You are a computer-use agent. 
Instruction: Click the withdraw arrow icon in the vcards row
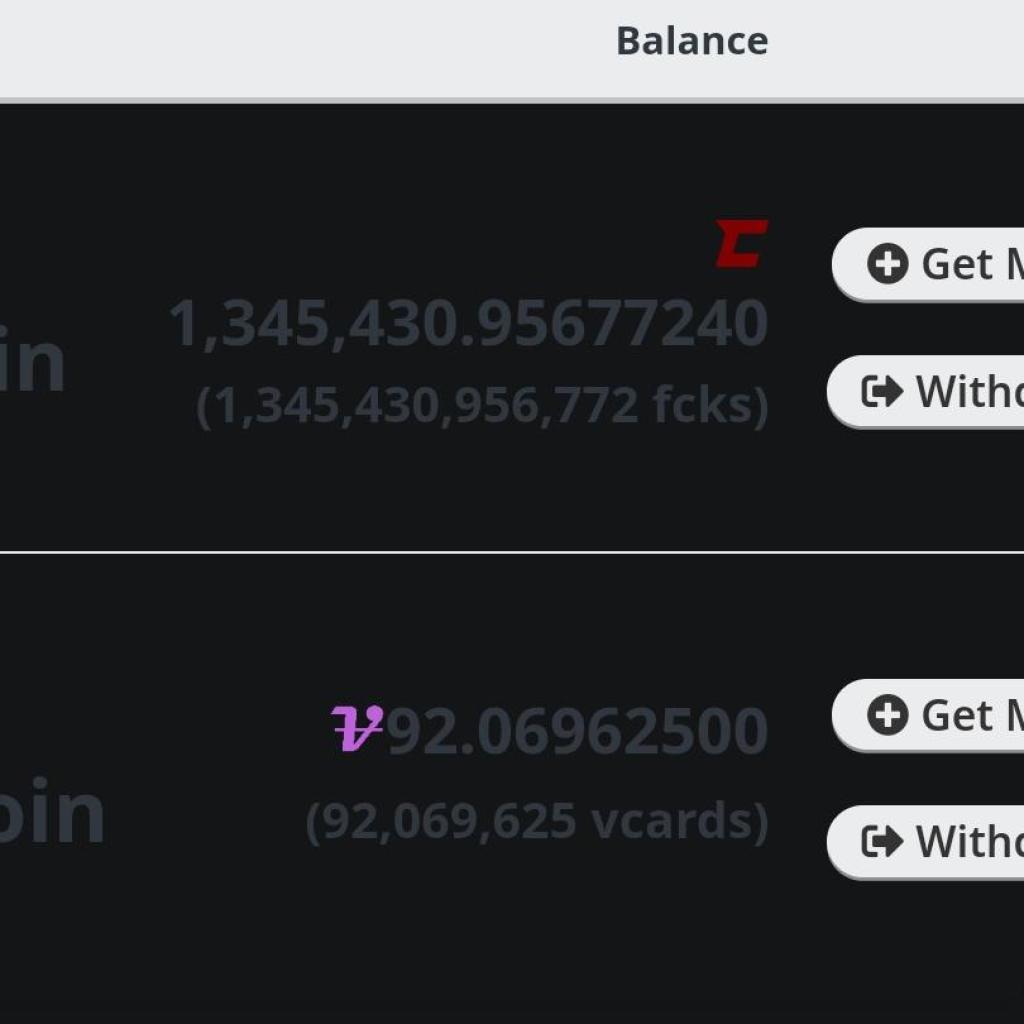pyautogui.click(x=882, y=841)
